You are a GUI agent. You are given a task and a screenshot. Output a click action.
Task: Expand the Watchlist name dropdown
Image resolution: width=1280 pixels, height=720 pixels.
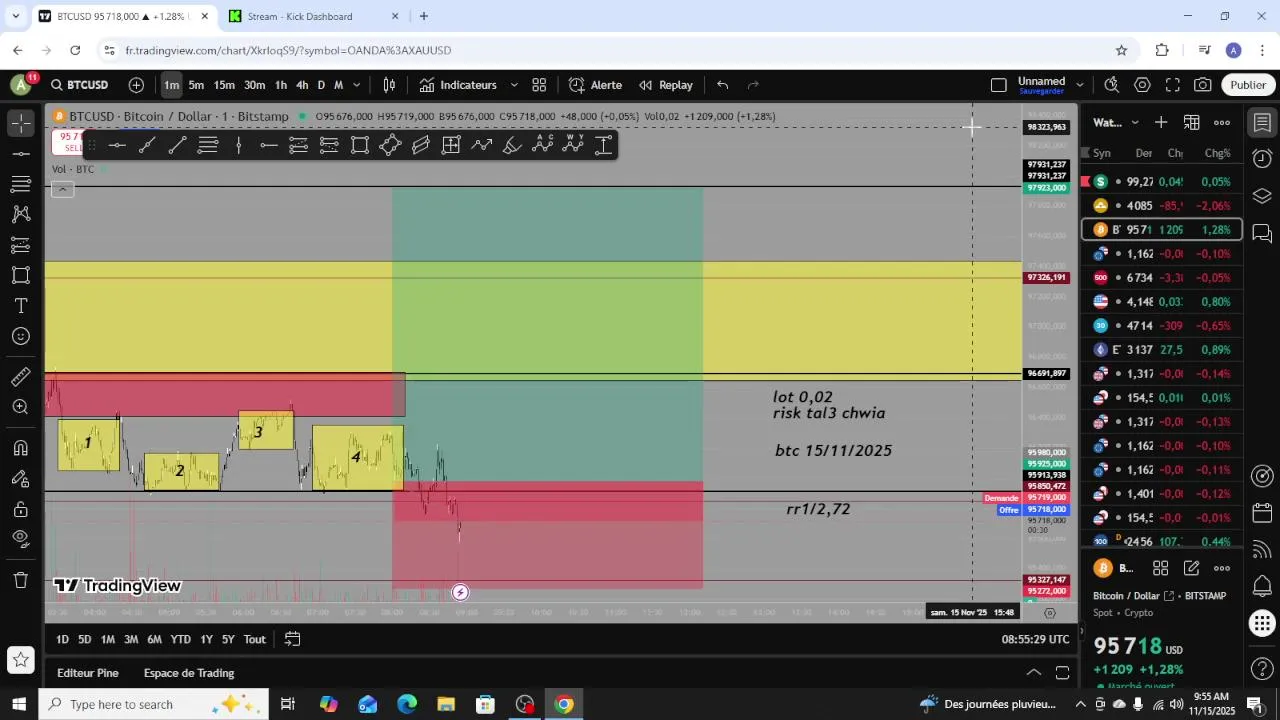[1135, 123]
